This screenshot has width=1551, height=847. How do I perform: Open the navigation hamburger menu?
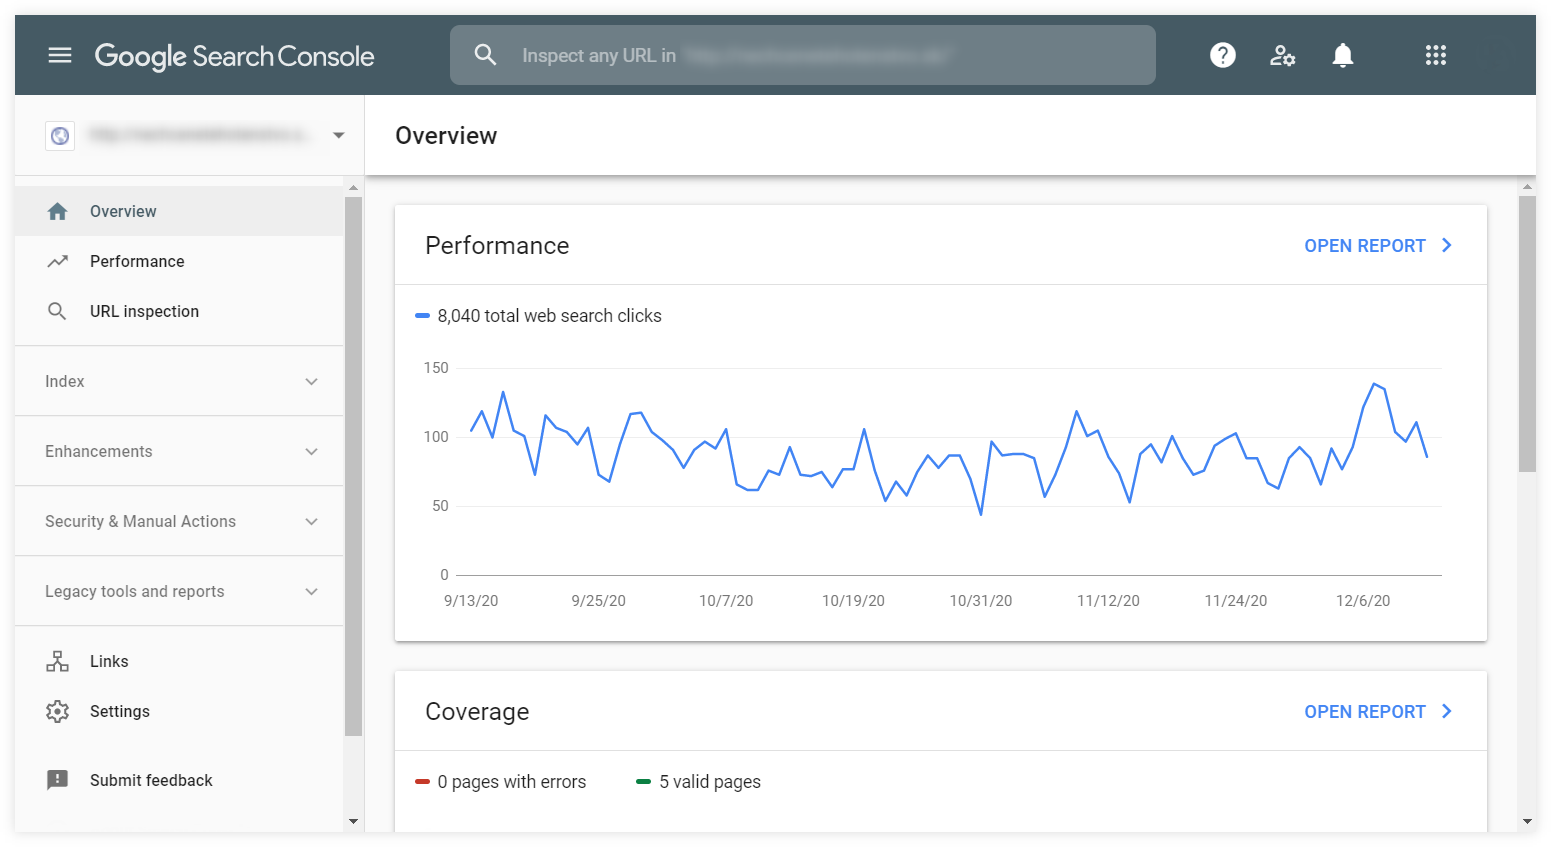(x=60, y=55)
